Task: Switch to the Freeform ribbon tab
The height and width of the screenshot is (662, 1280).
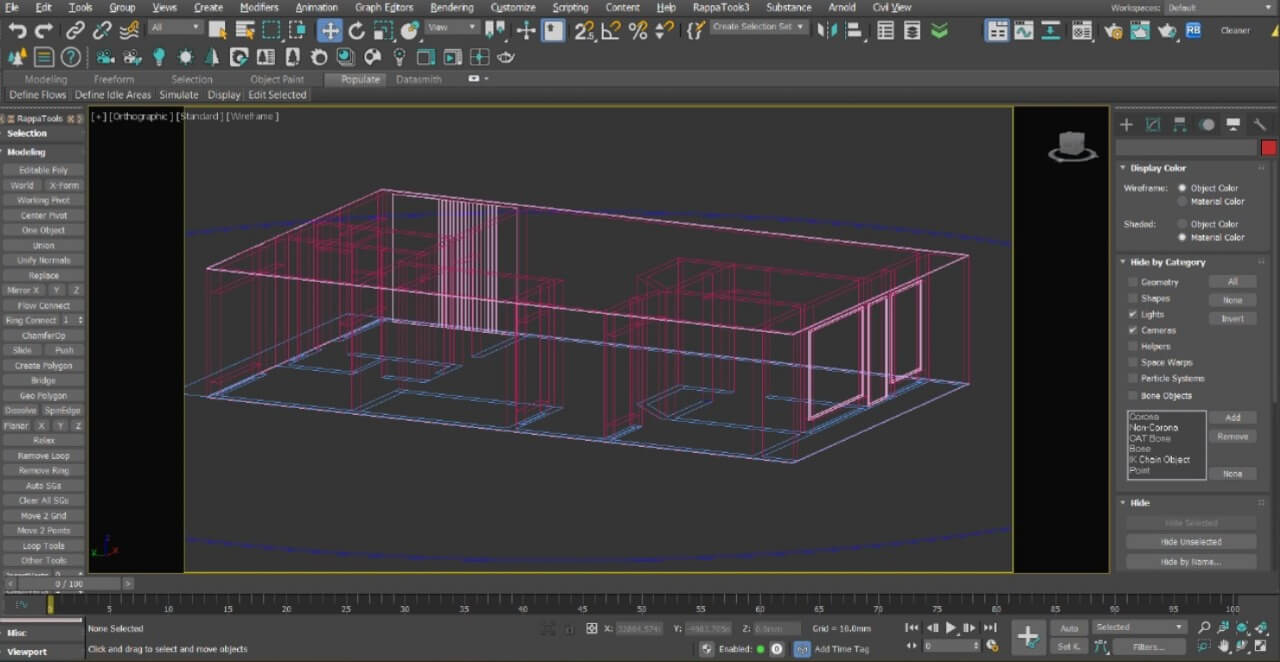Action: (x=113, y=79)
